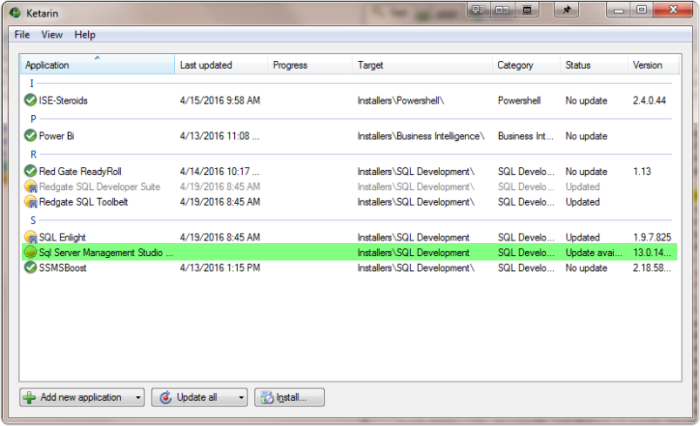Click the Red Gate ReadyRoll check icon
Image resolution: width=700 pixels, height=426 pixels.
30,171
